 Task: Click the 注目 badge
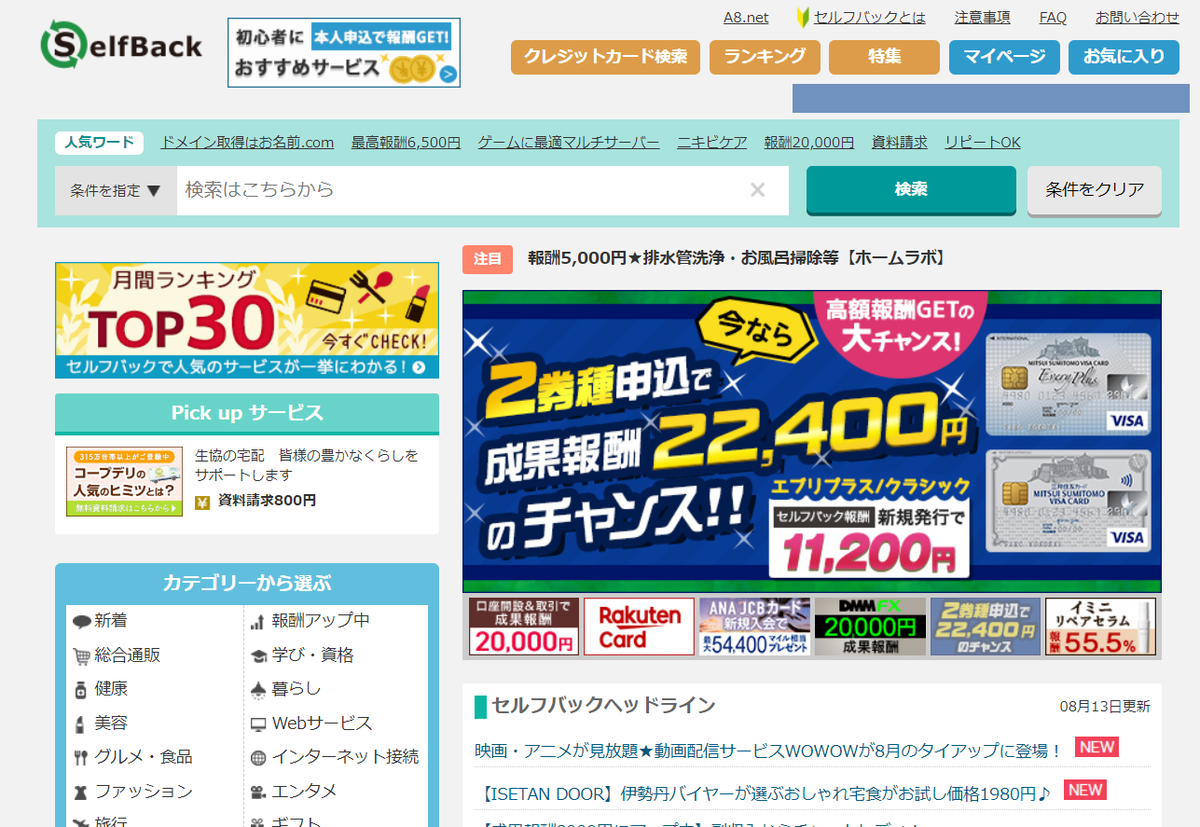coord(488,258)
